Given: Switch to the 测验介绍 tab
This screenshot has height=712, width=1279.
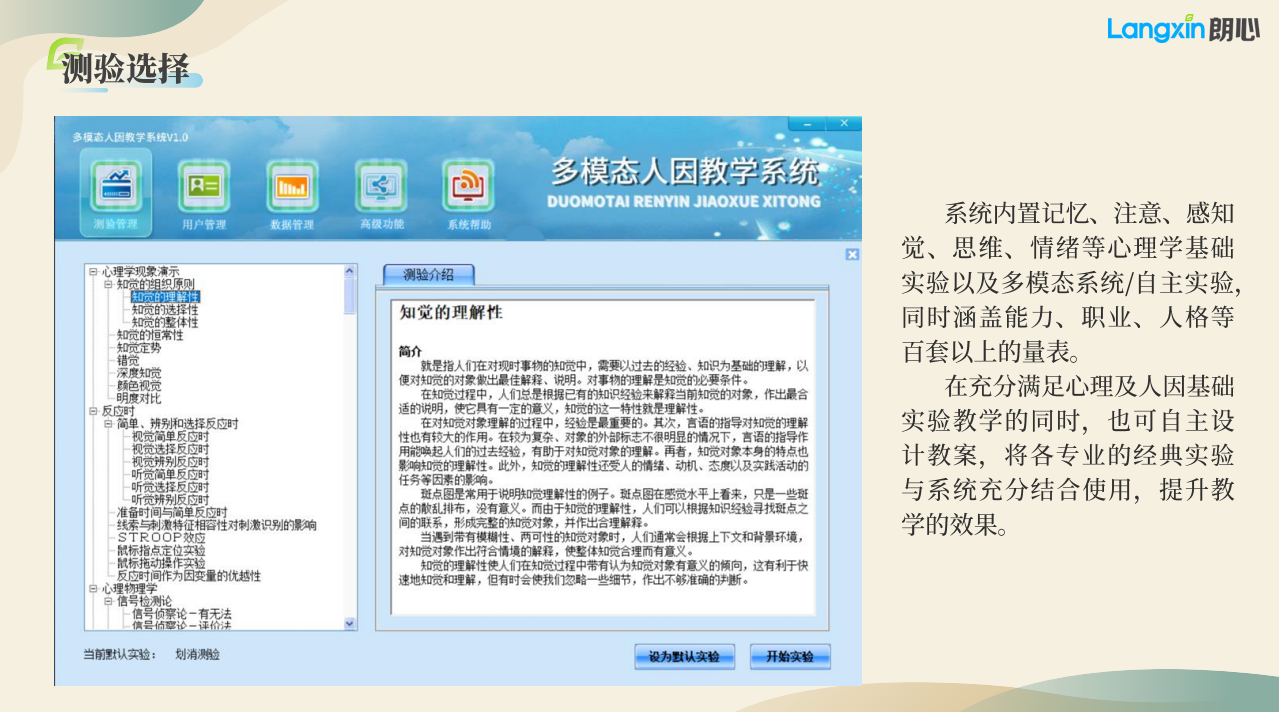Looking at the screenshot, I should tap(428, 274).
